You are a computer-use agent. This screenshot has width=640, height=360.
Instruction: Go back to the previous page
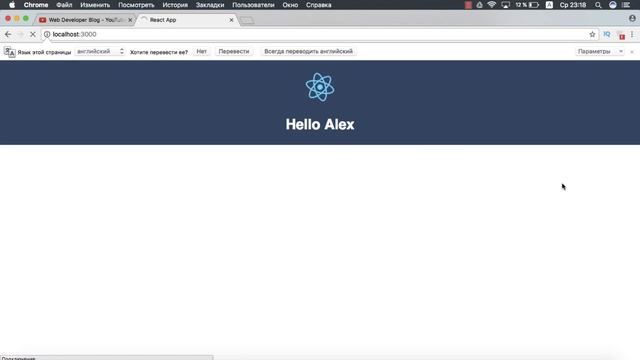point(8,34)
